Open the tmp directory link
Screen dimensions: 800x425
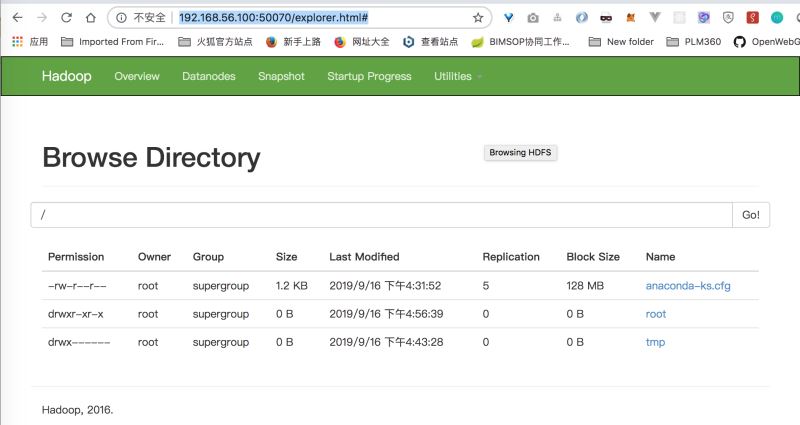655,342
